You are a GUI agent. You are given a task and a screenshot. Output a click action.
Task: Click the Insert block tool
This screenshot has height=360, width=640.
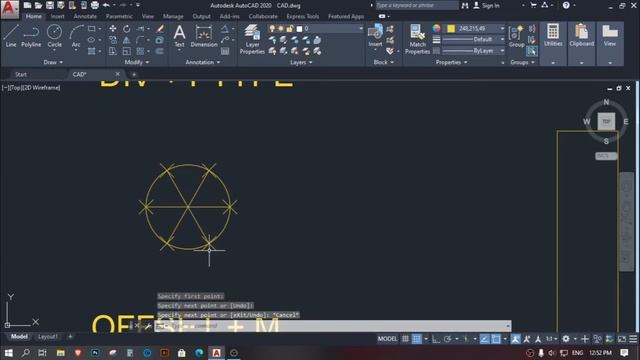click(375, 36)
